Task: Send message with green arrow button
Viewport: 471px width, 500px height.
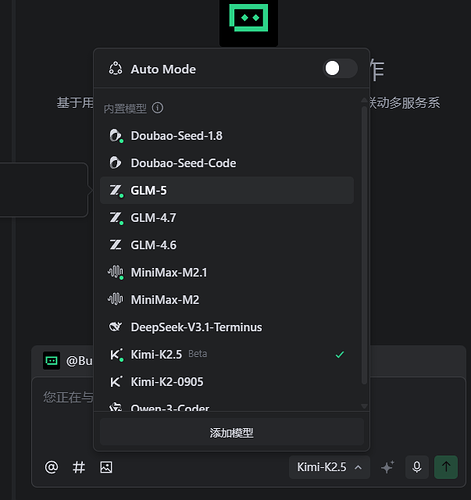Action: [446, 467]
